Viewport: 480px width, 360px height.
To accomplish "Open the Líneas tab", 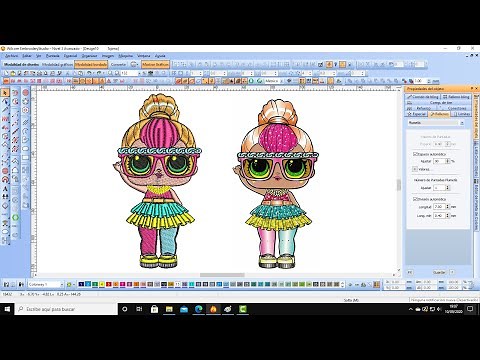I will click(x=462, y=114).
